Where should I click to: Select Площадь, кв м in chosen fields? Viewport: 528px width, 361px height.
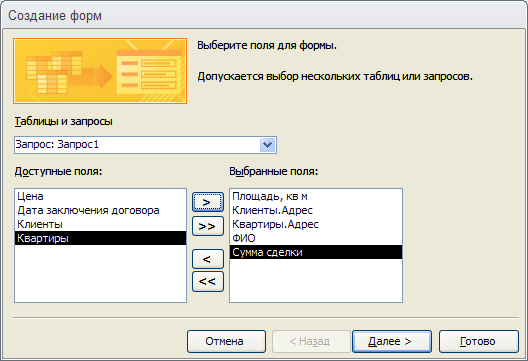[316, 196]
